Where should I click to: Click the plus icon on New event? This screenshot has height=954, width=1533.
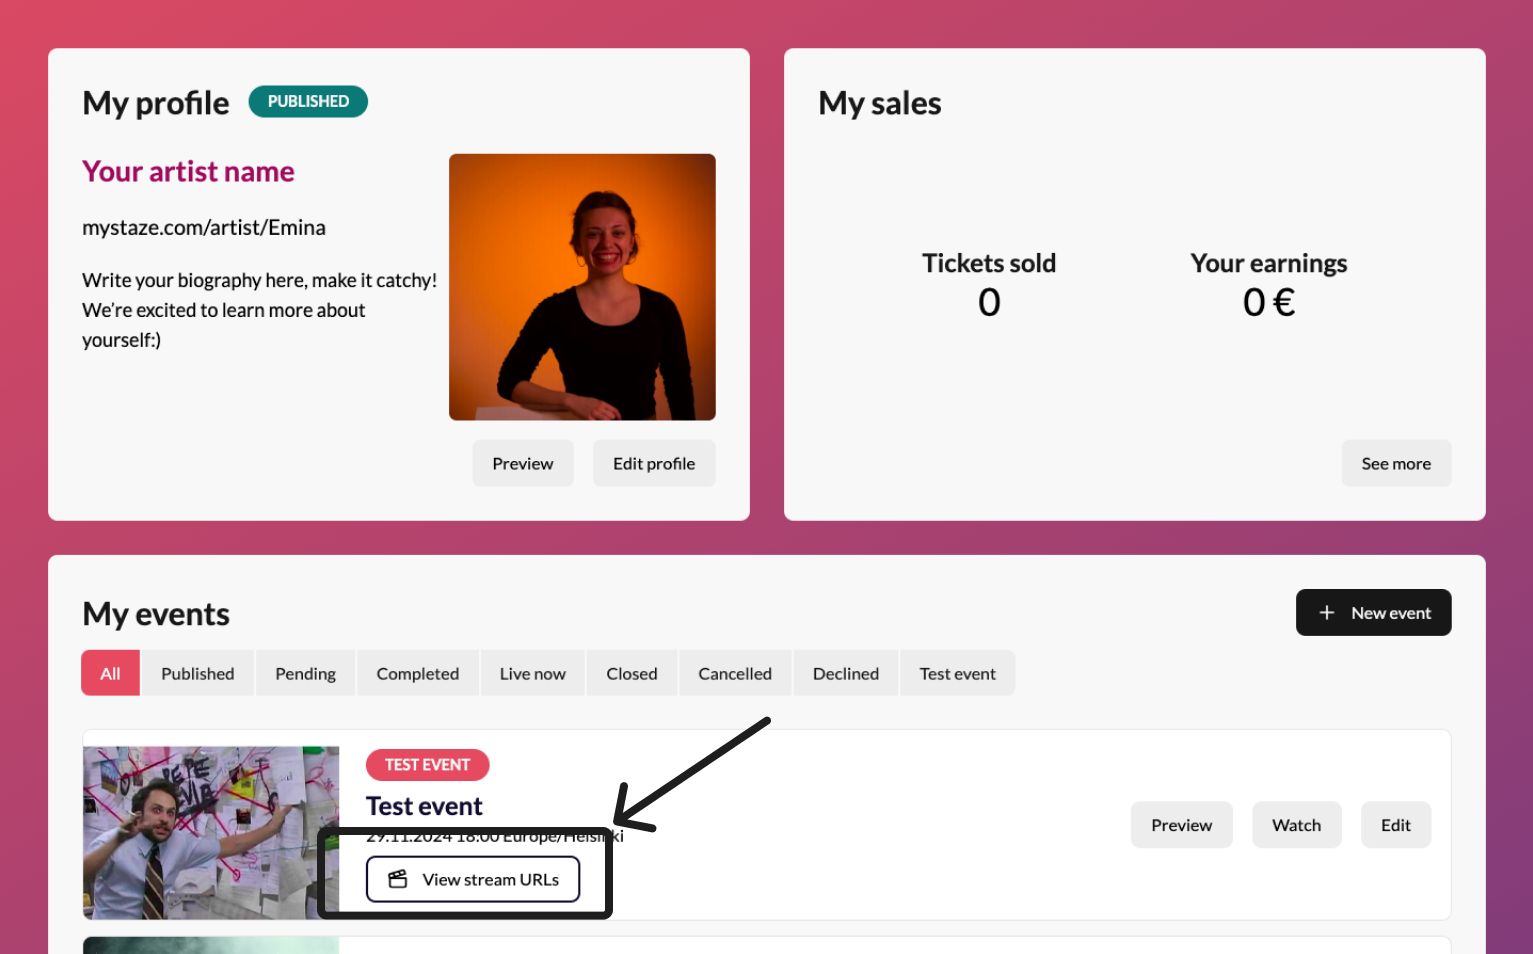1326,613
